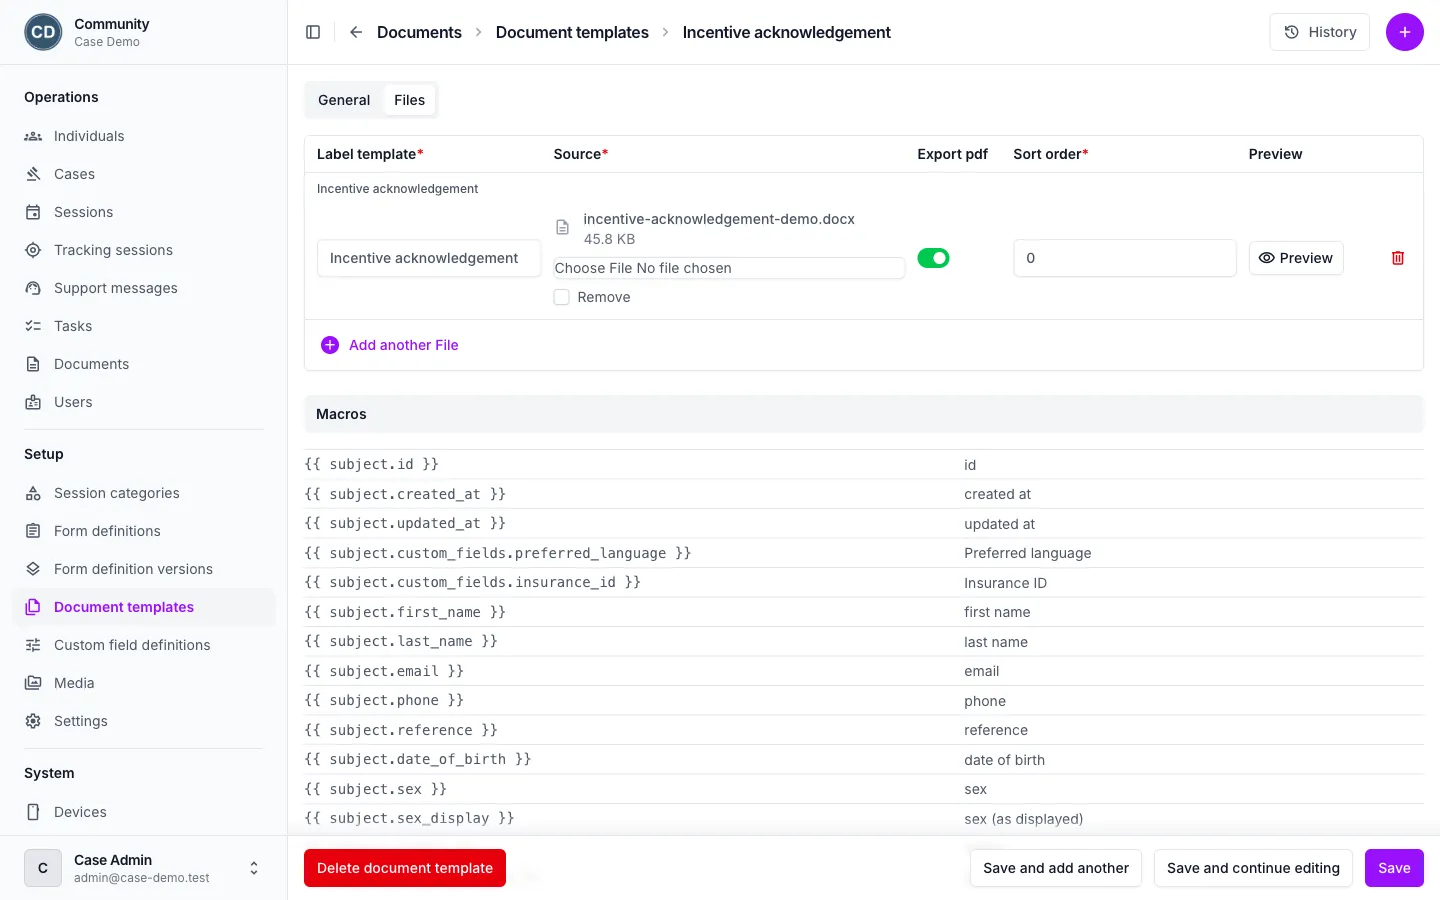Click Add another File link
Image resolution: width=1440 pixels, height=900 pixels.
pos(404,345)
